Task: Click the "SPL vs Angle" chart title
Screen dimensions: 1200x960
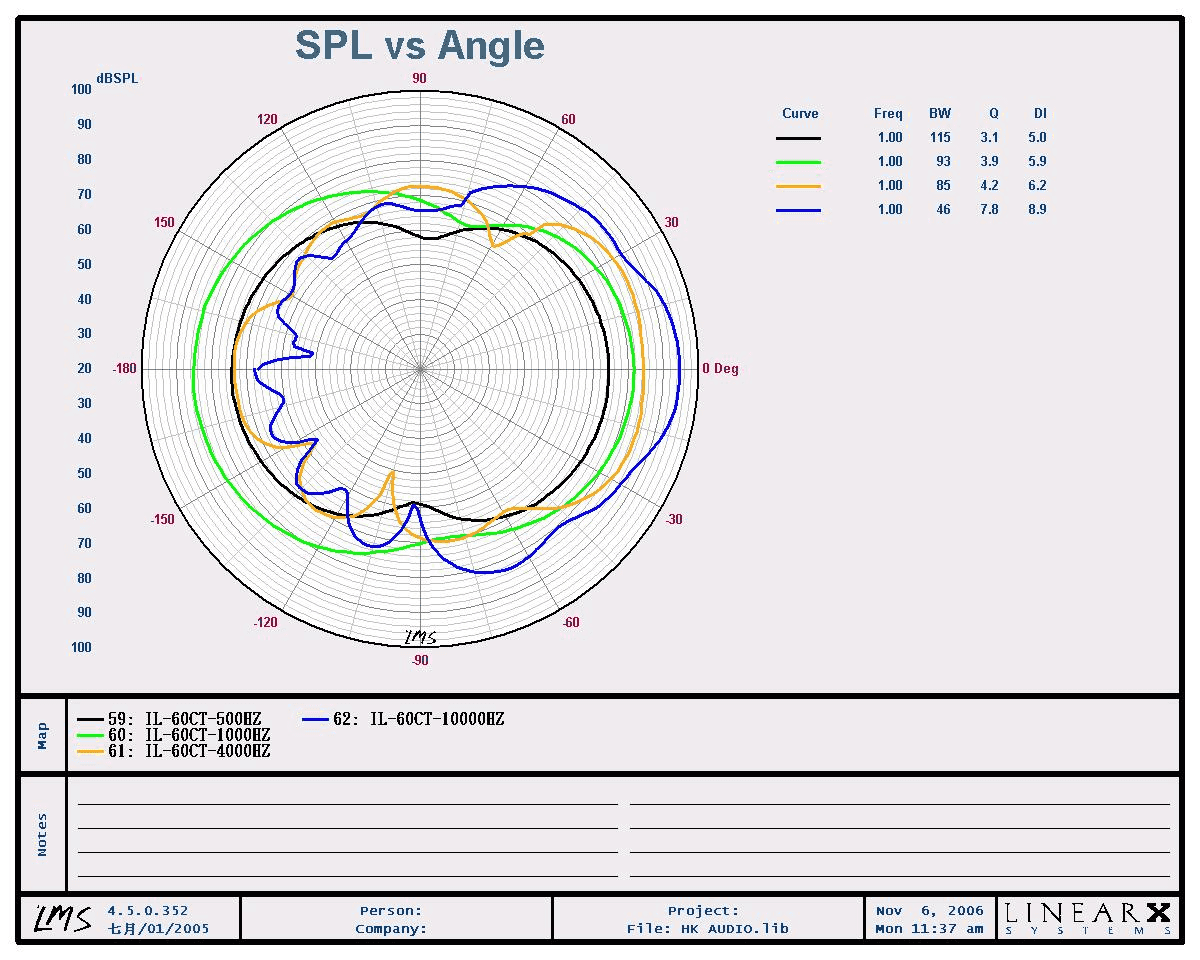Action: pos(419,46)
